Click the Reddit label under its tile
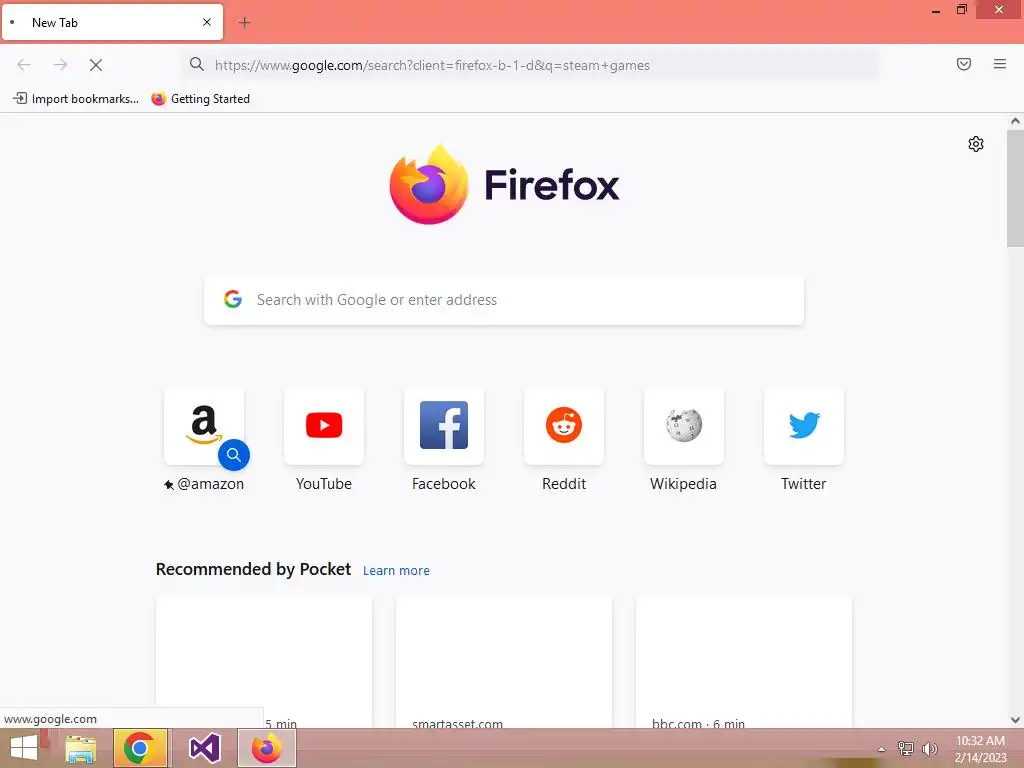Viewport: 1024px width, 768px height. [x=564, y=484]
